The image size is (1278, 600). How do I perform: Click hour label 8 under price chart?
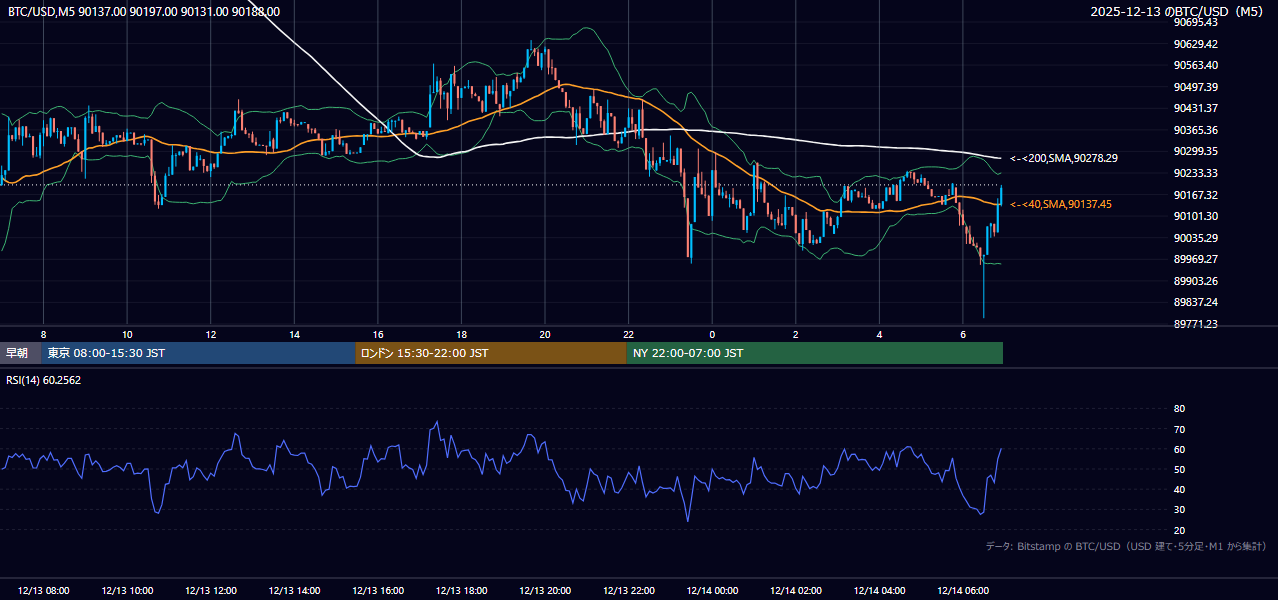(44, 334)
